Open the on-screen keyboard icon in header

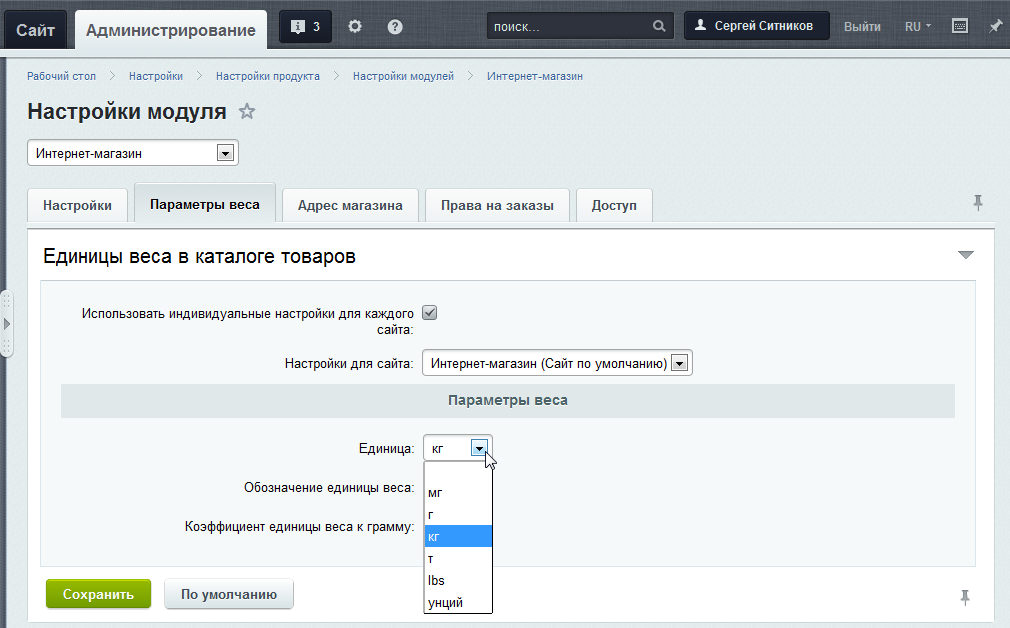(960, 26)
